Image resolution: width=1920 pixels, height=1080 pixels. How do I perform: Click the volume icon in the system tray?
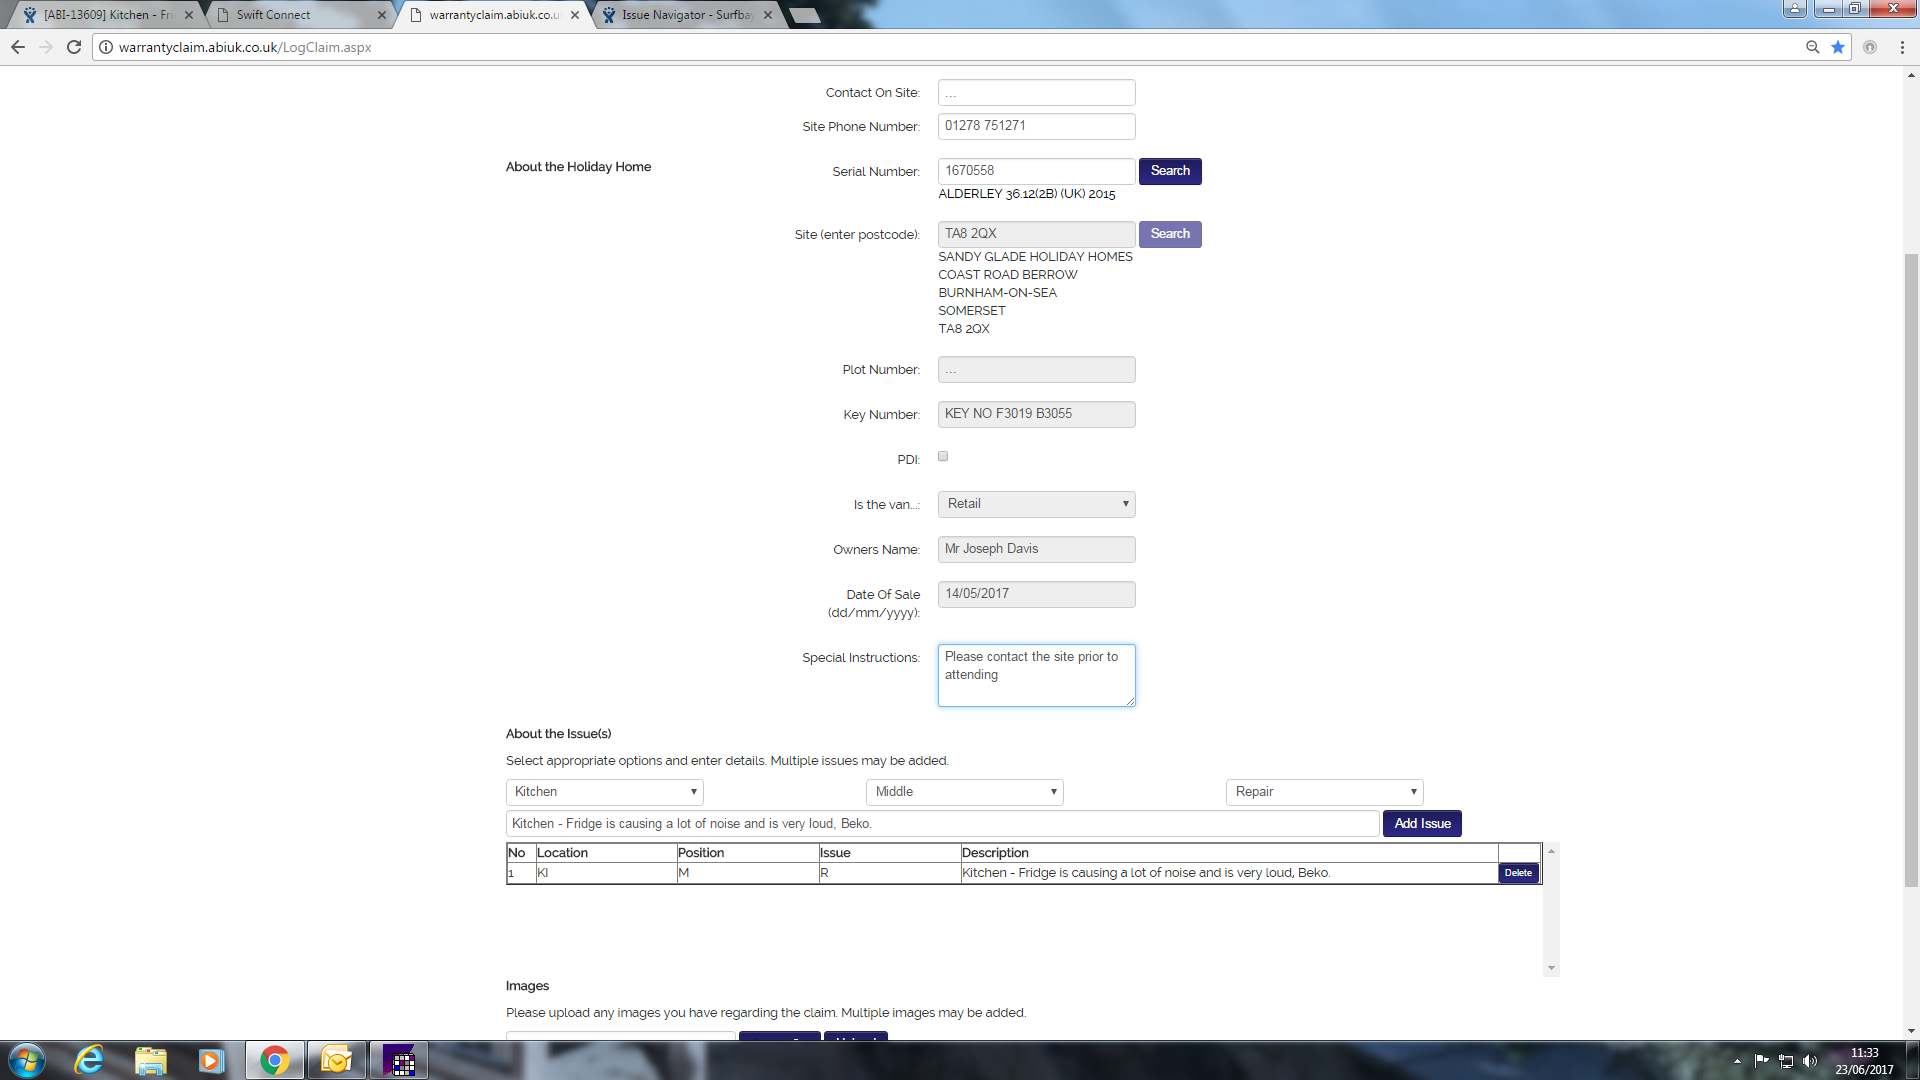[1810, 1061]
